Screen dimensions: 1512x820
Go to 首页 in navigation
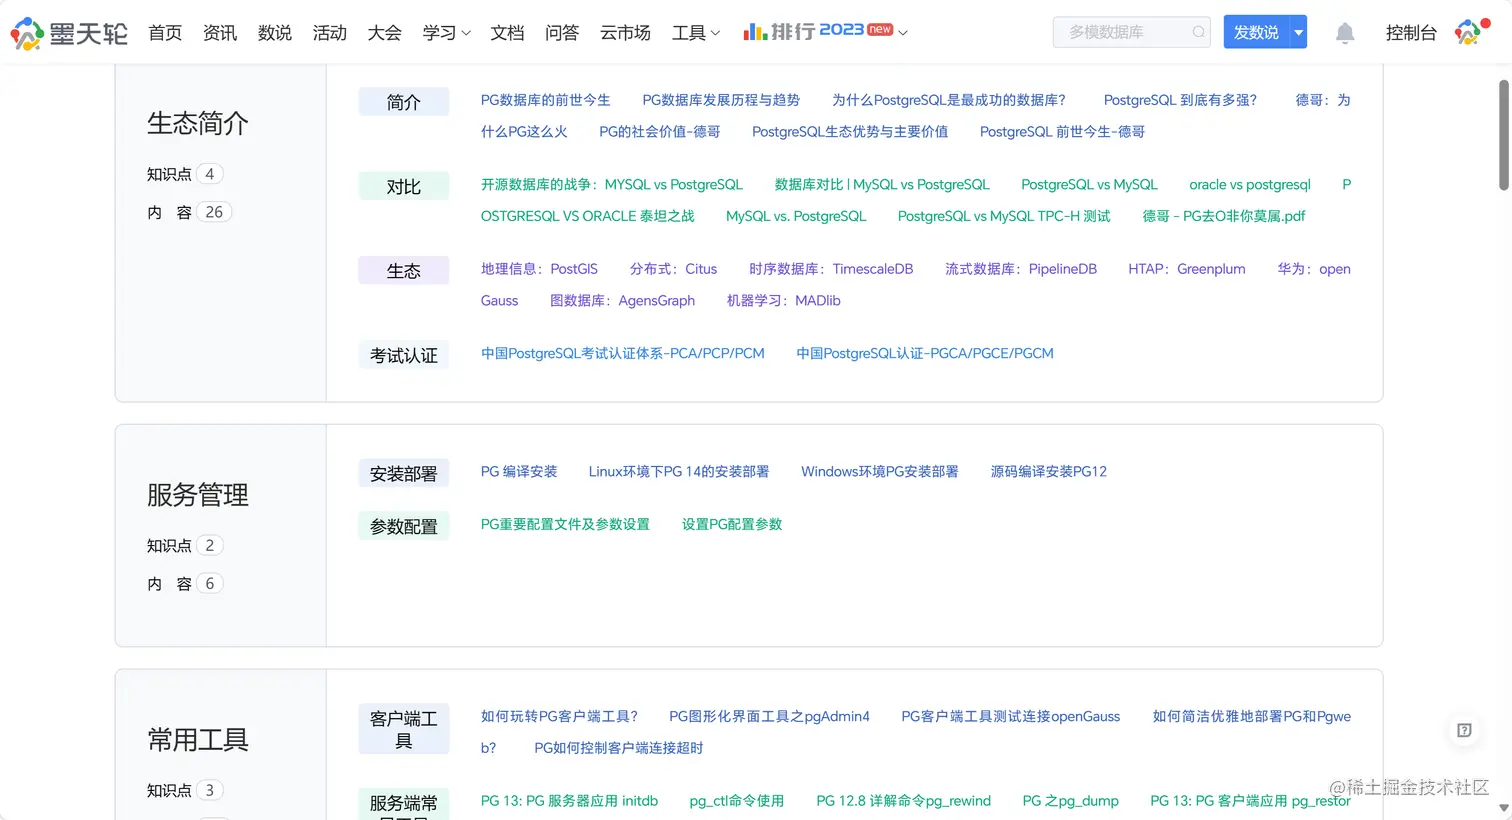(165, 33)
